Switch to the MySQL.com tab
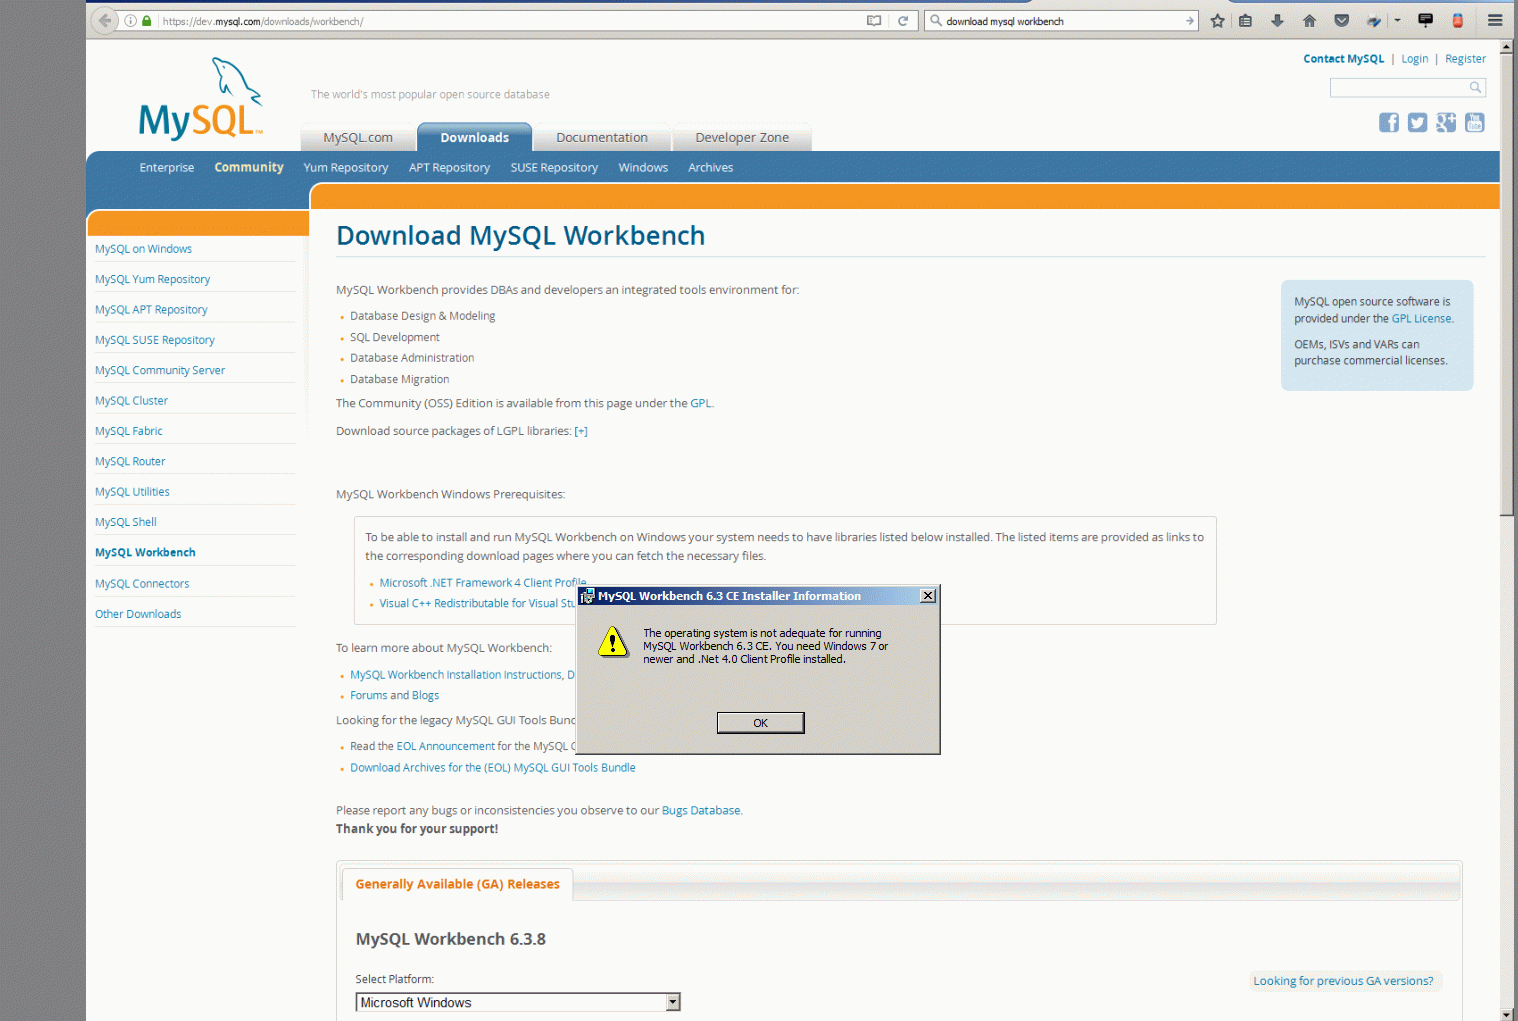The width and height of the screenshot is (1518, 1021). (x=358, y=138)
